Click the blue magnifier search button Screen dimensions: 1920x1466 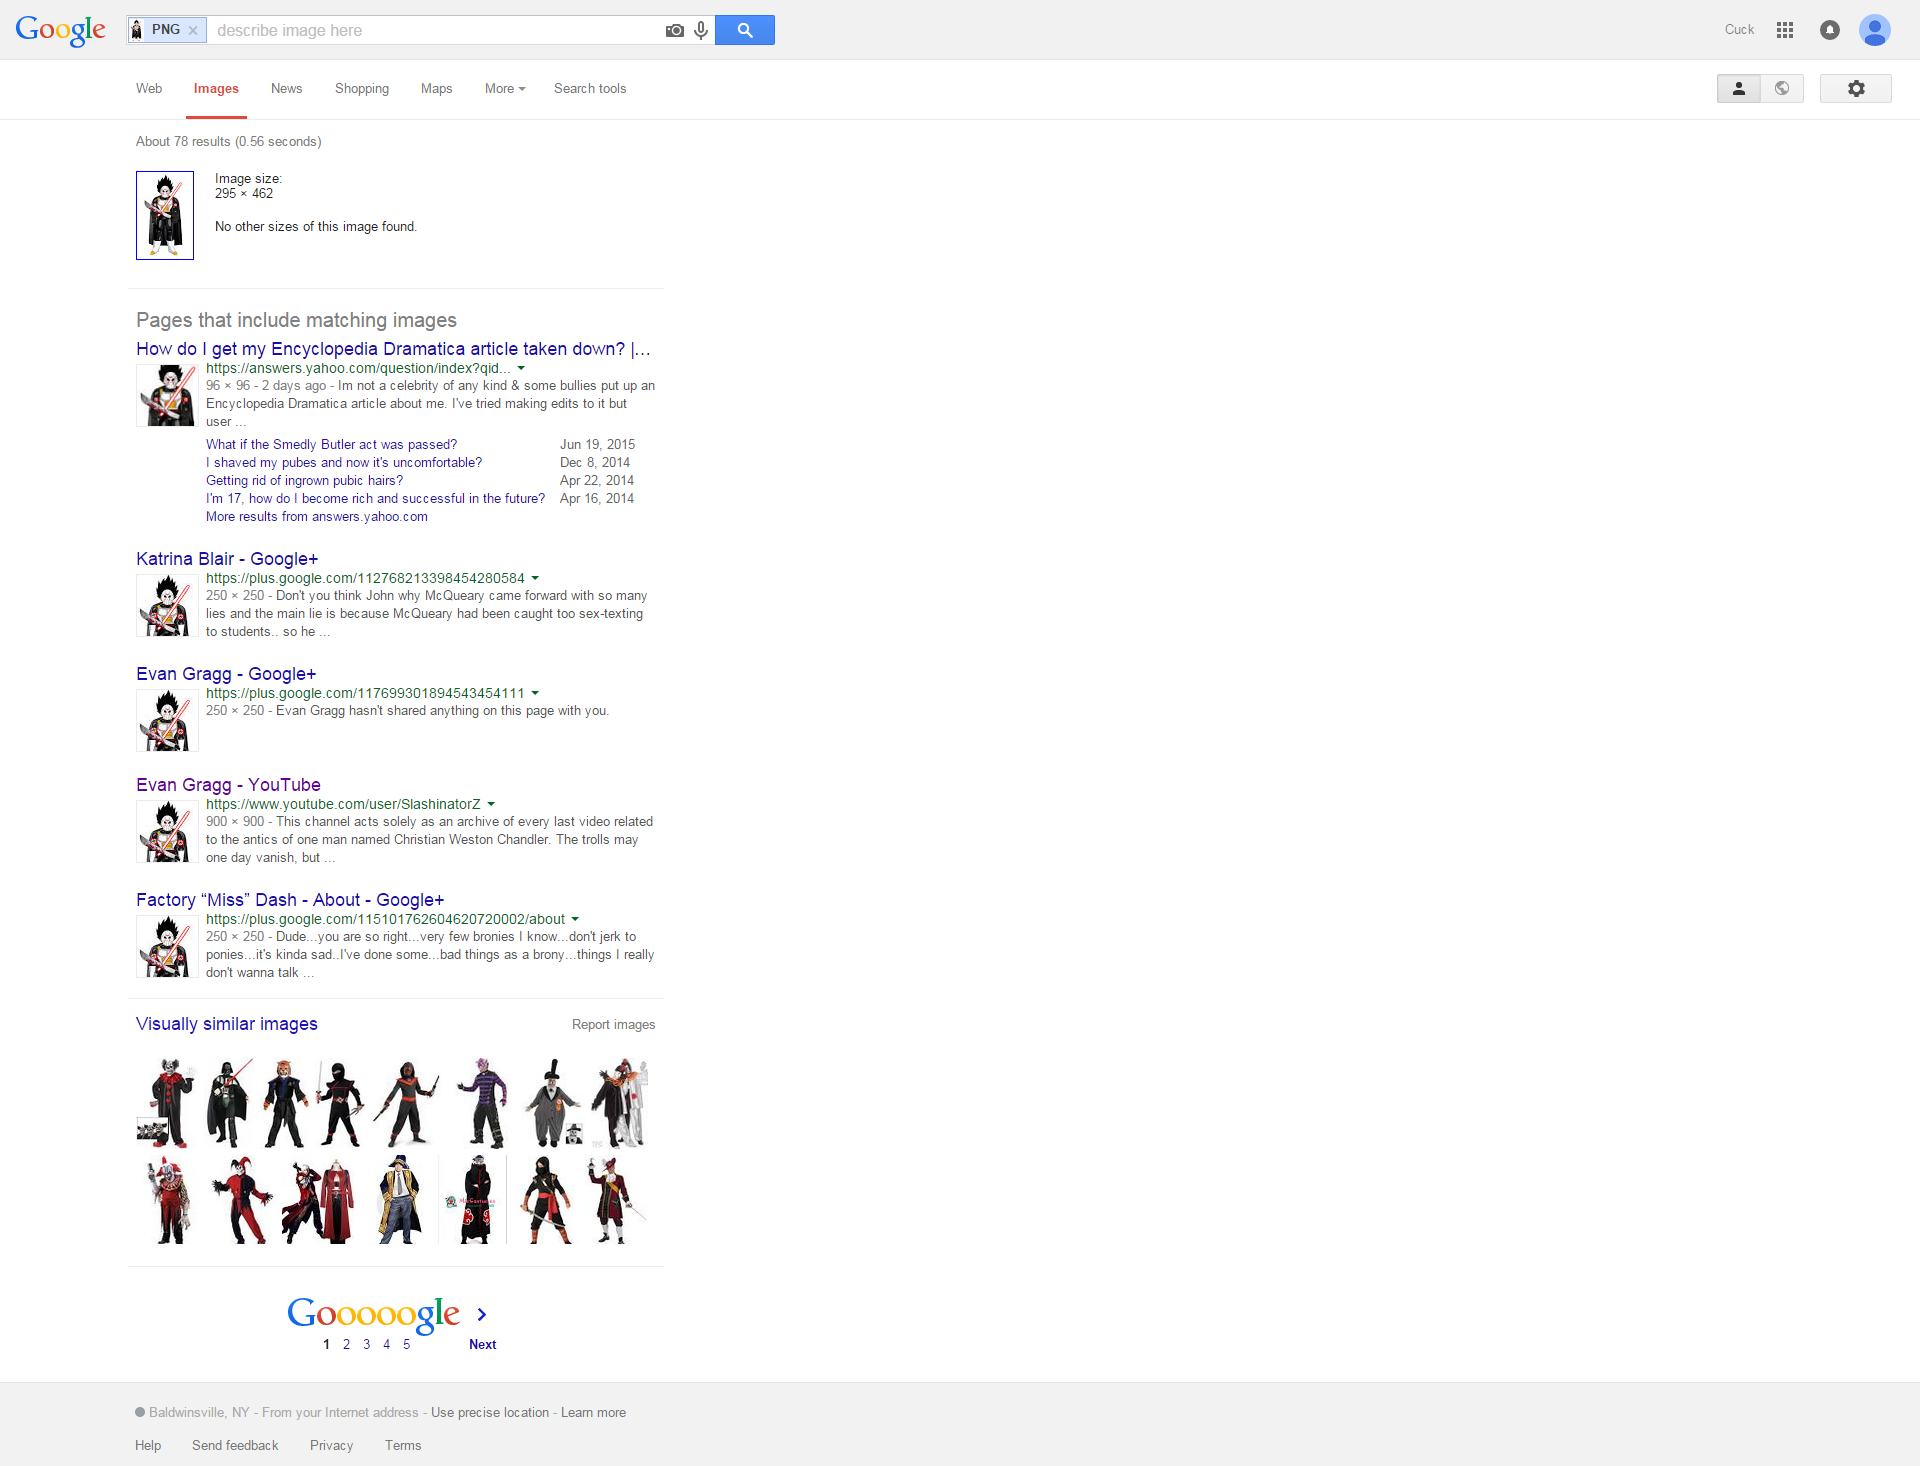(x=745, y=30)
